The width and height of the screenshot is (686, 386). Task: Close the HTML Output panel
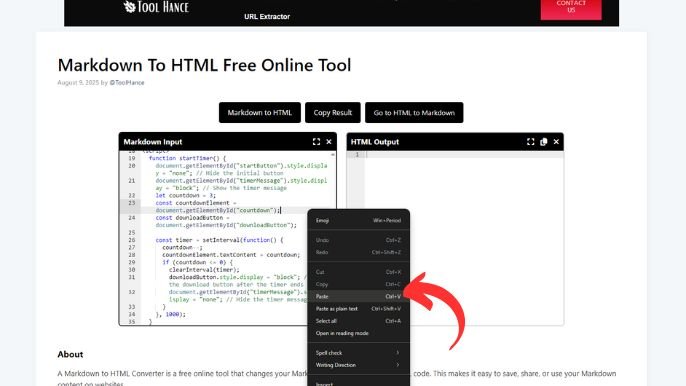556,142
